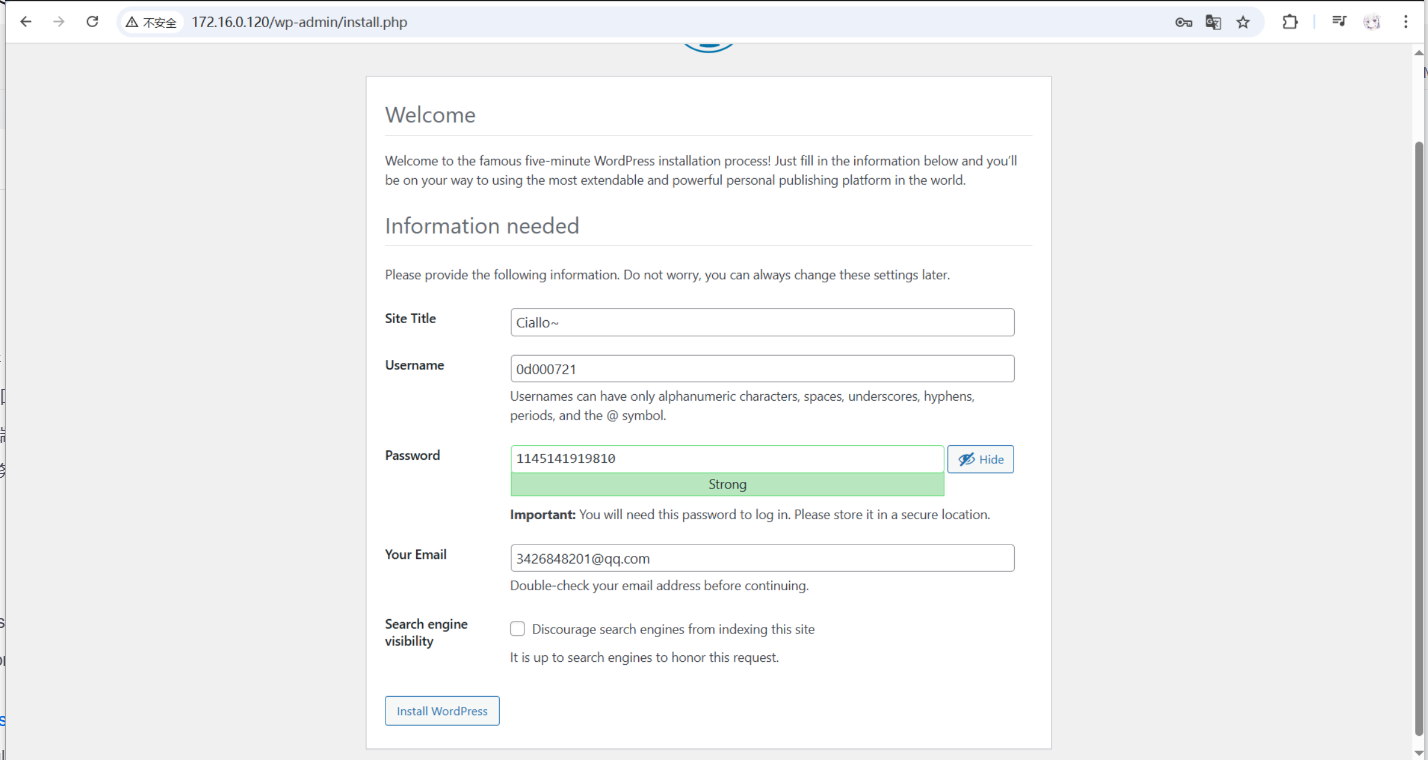Edit the Password field
Image resolution: width=1428 pixels, height=760 pixels.
click(727, 459)
